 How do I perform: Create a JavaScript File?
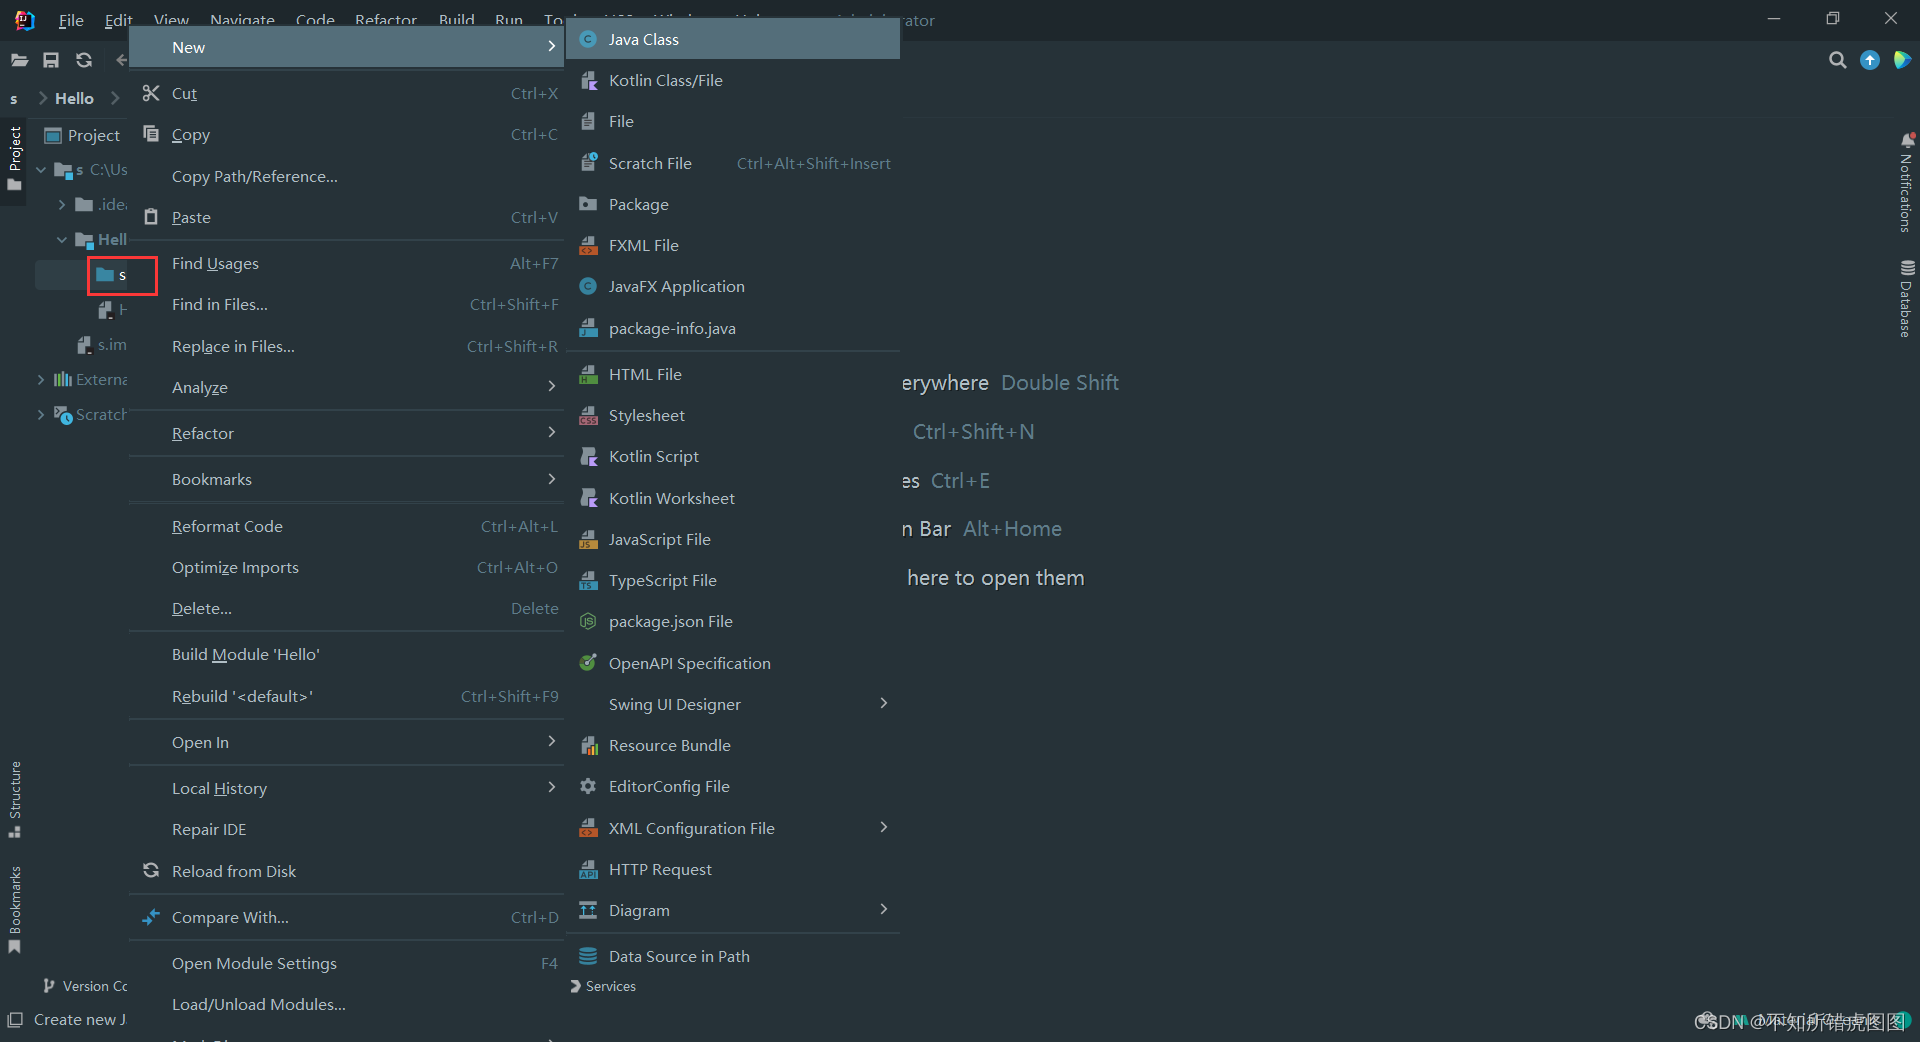point(733,539)
